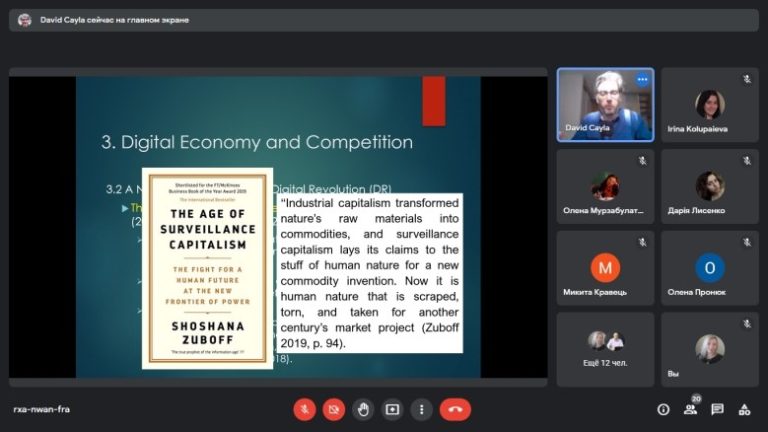This screenshot has height=432, width=768.
Task: Select Олена Мурзабулат participant tile
Action: pyautogui.click(x=605, y=187)
